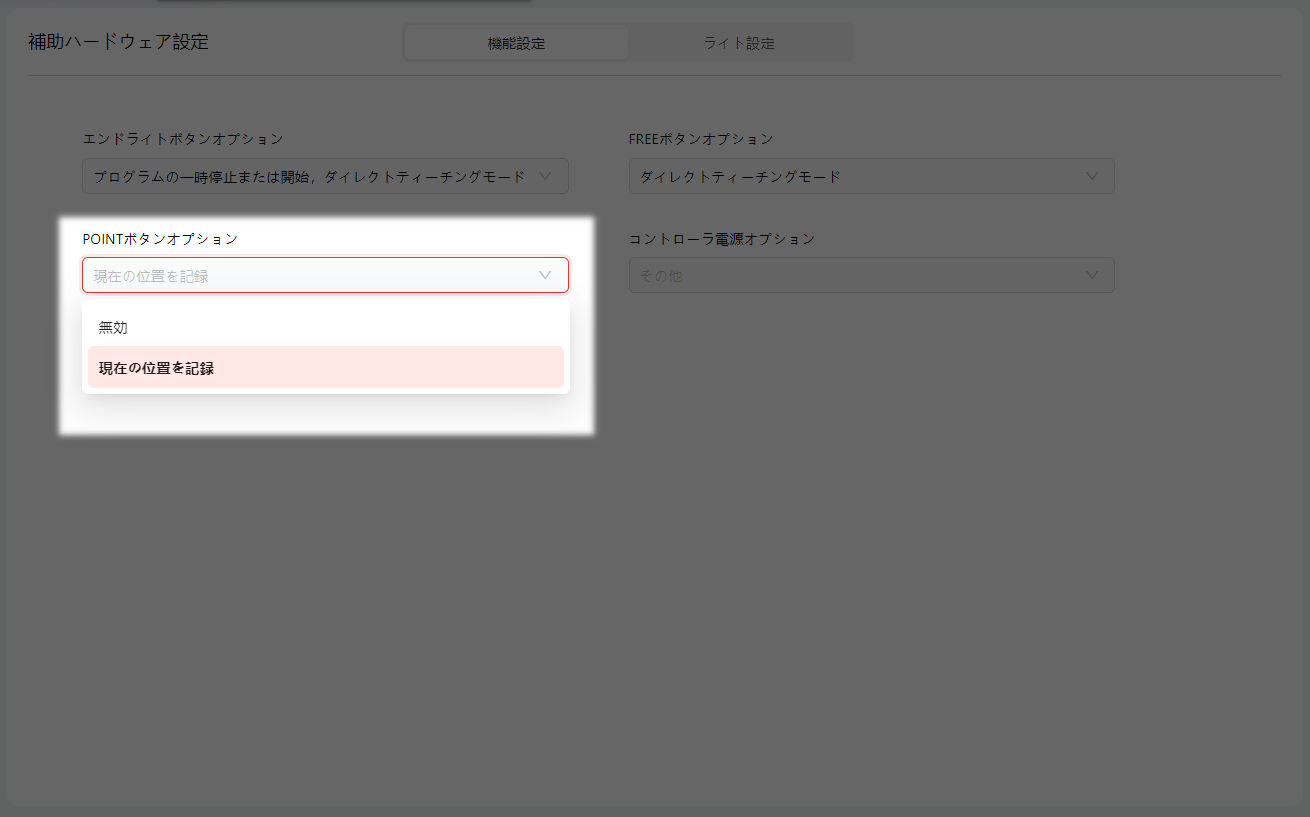Screen dimensions: 1310x817
Task: Click the FREEボタンオプション label text
Action: pyautogui.click(x=701, y=139)
